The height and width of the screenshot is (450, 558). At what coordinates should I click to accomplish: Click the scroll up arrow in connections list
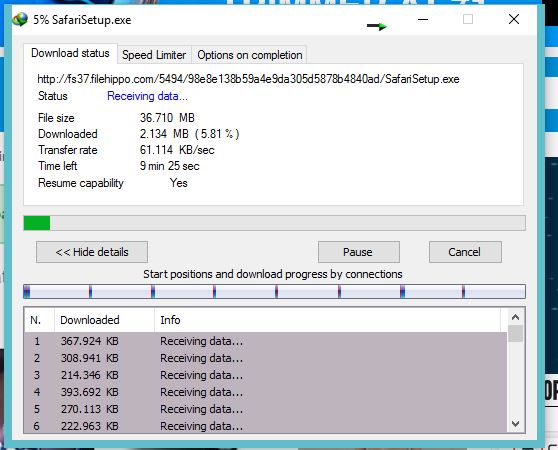coord(515,317)
